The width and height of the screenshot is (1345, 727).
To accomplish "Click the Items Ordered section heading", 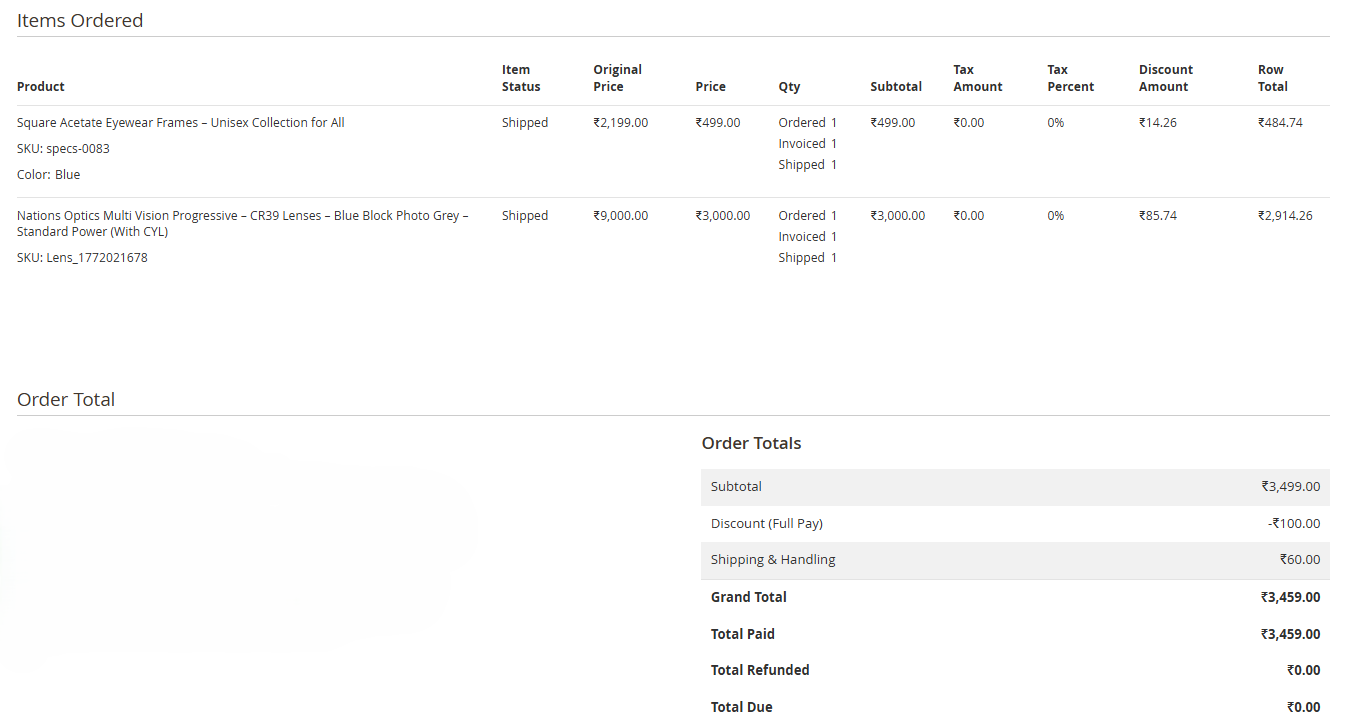I will pos(80,20).
